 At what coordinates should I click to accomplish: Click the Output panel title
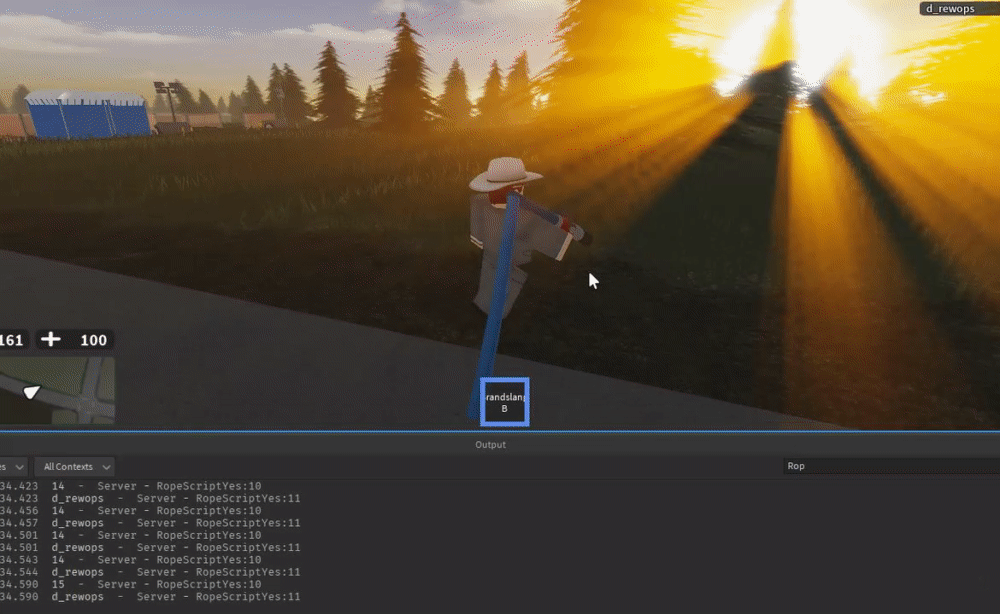coord(490,444)
